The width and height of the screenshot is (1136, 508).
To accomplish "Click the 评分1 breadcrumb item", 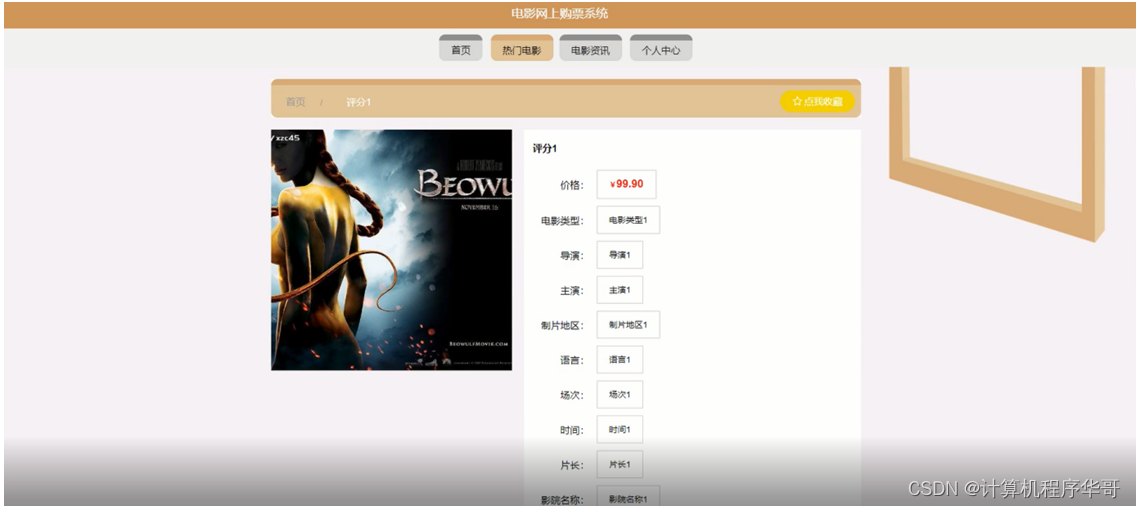I will coord(359,102).
